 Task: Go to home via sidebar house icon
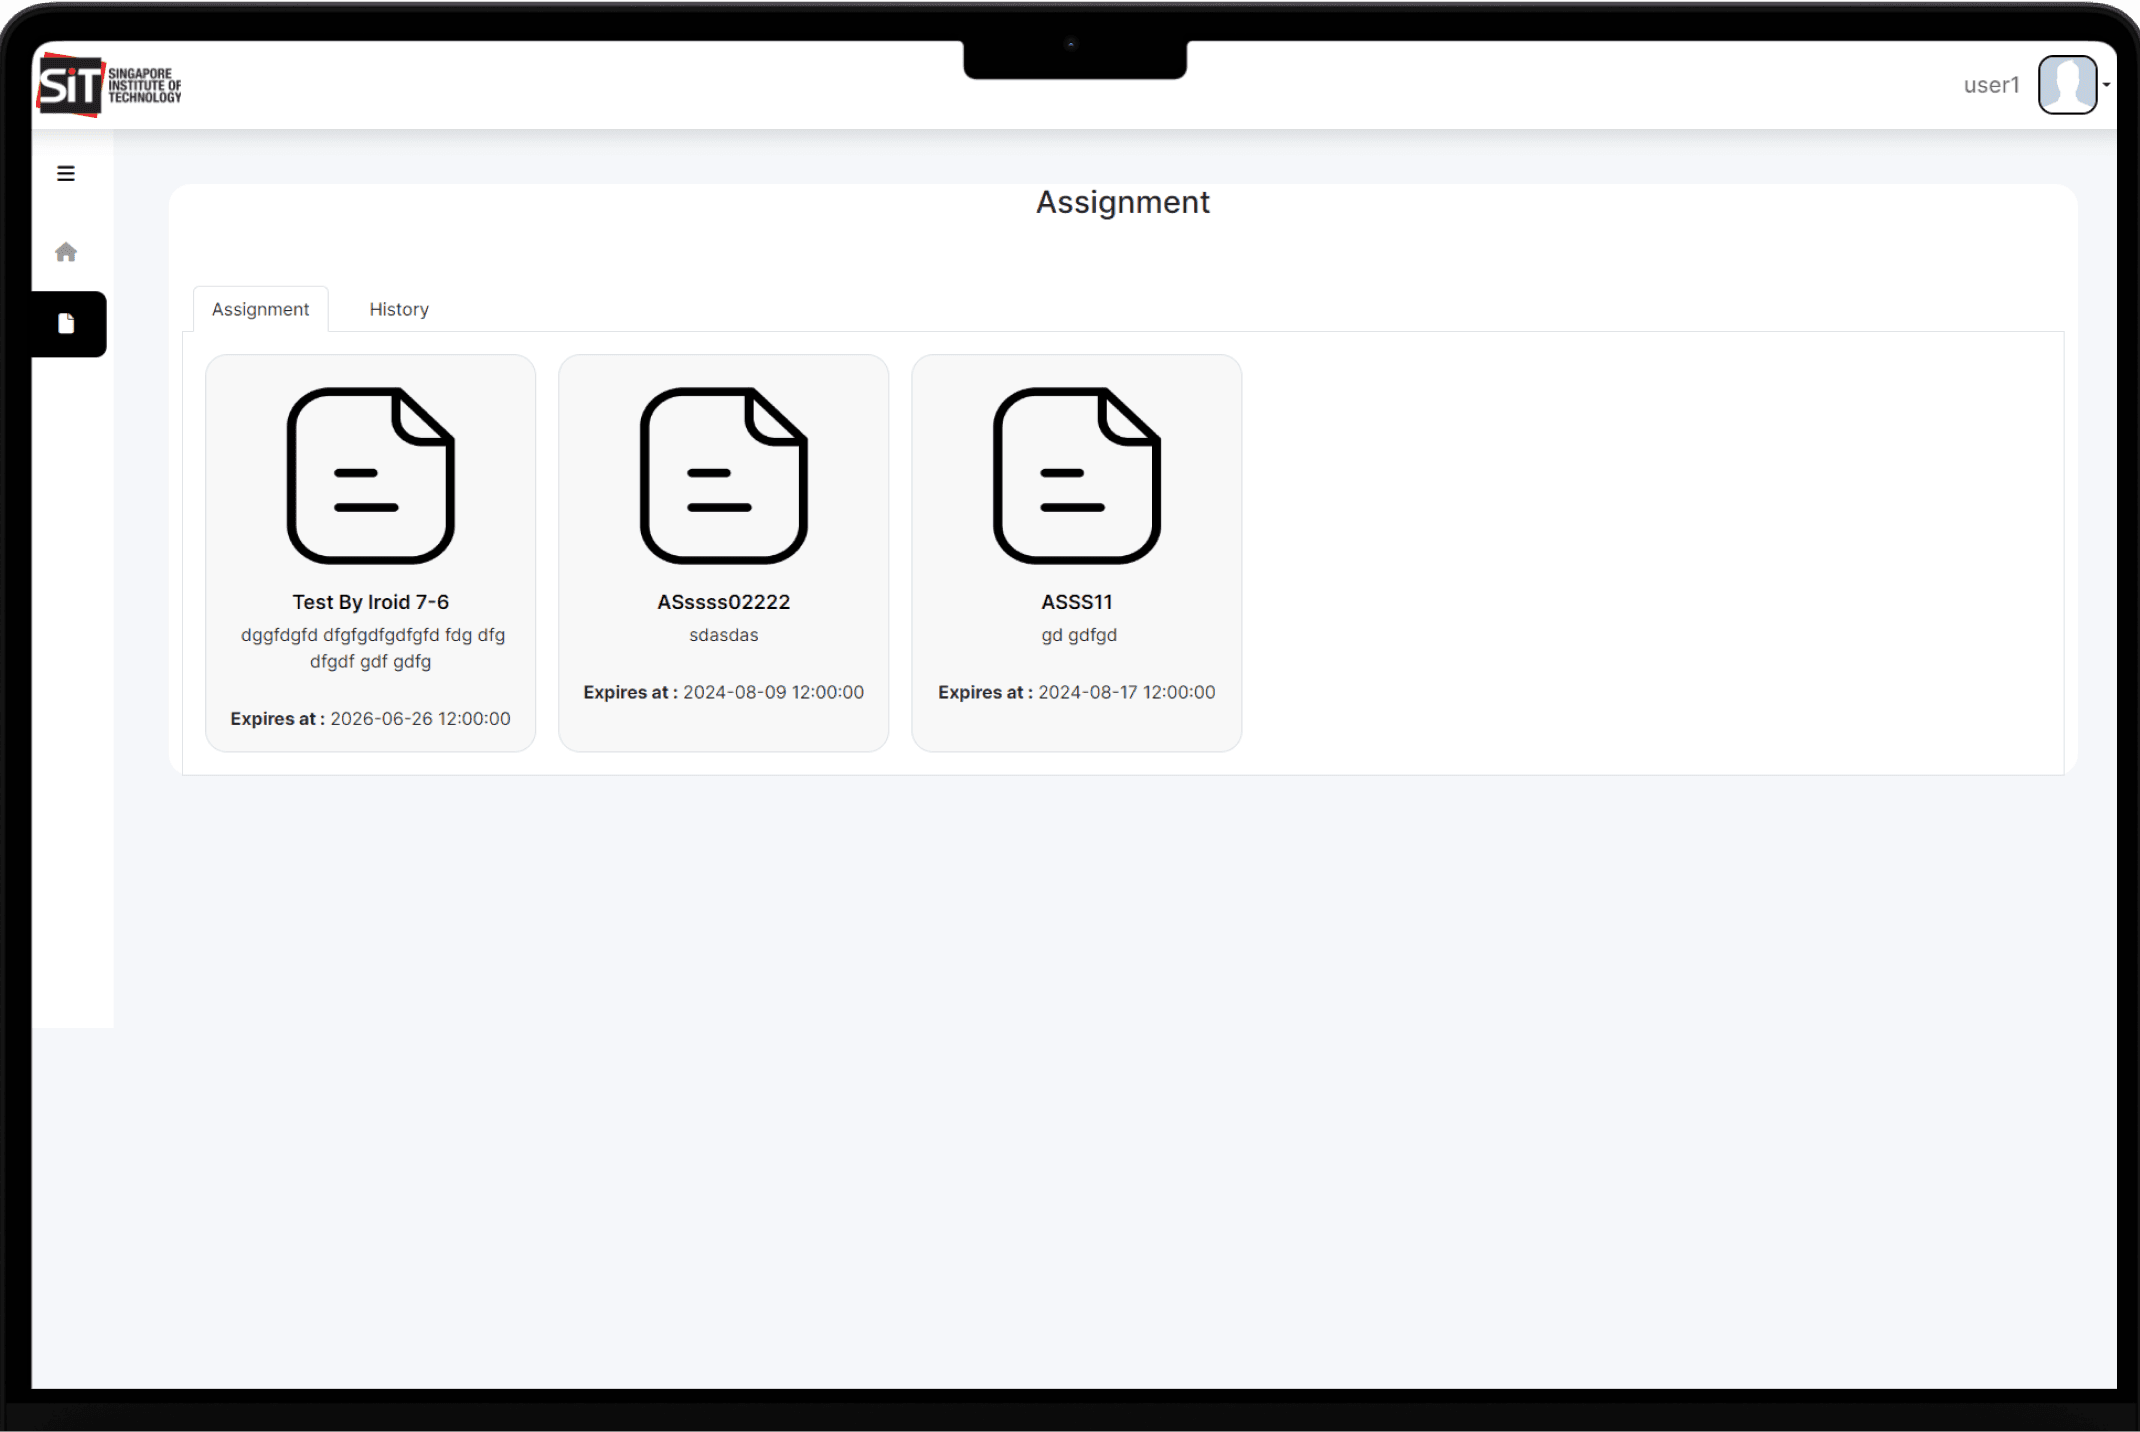(x=66, y=252)
